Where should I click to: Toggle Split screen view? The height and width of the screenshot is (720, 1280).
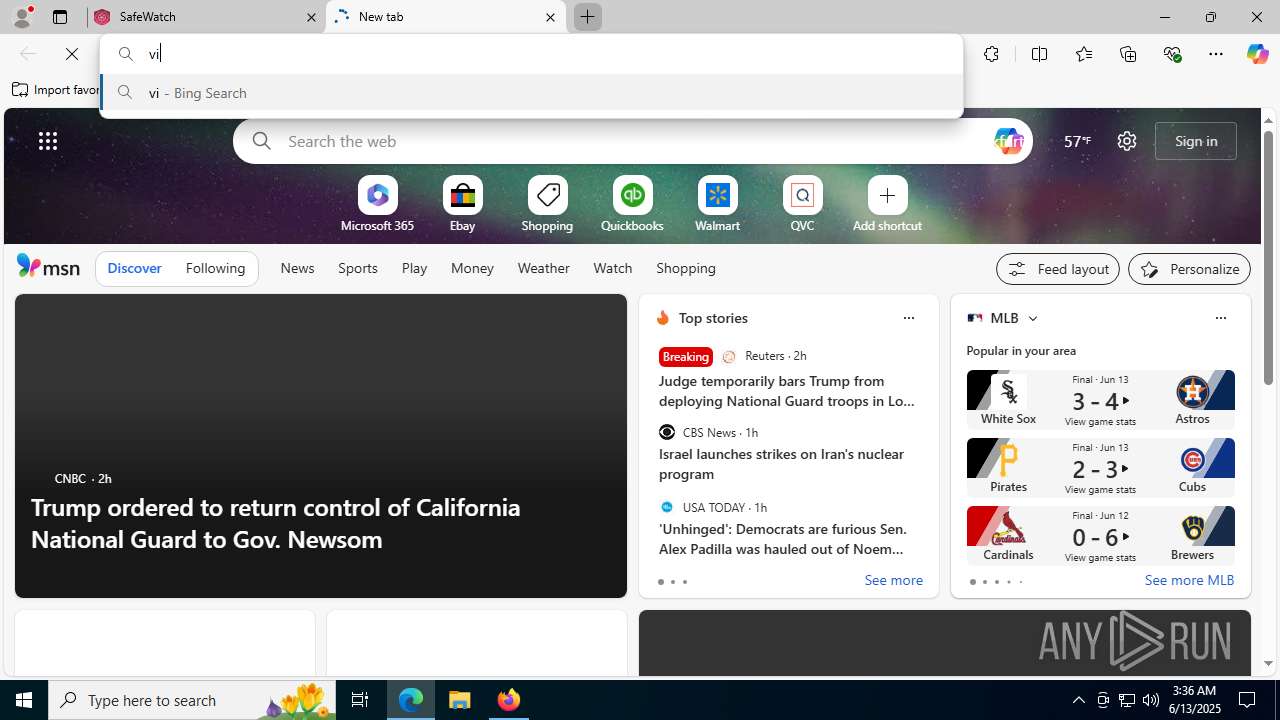point(1039,54)
